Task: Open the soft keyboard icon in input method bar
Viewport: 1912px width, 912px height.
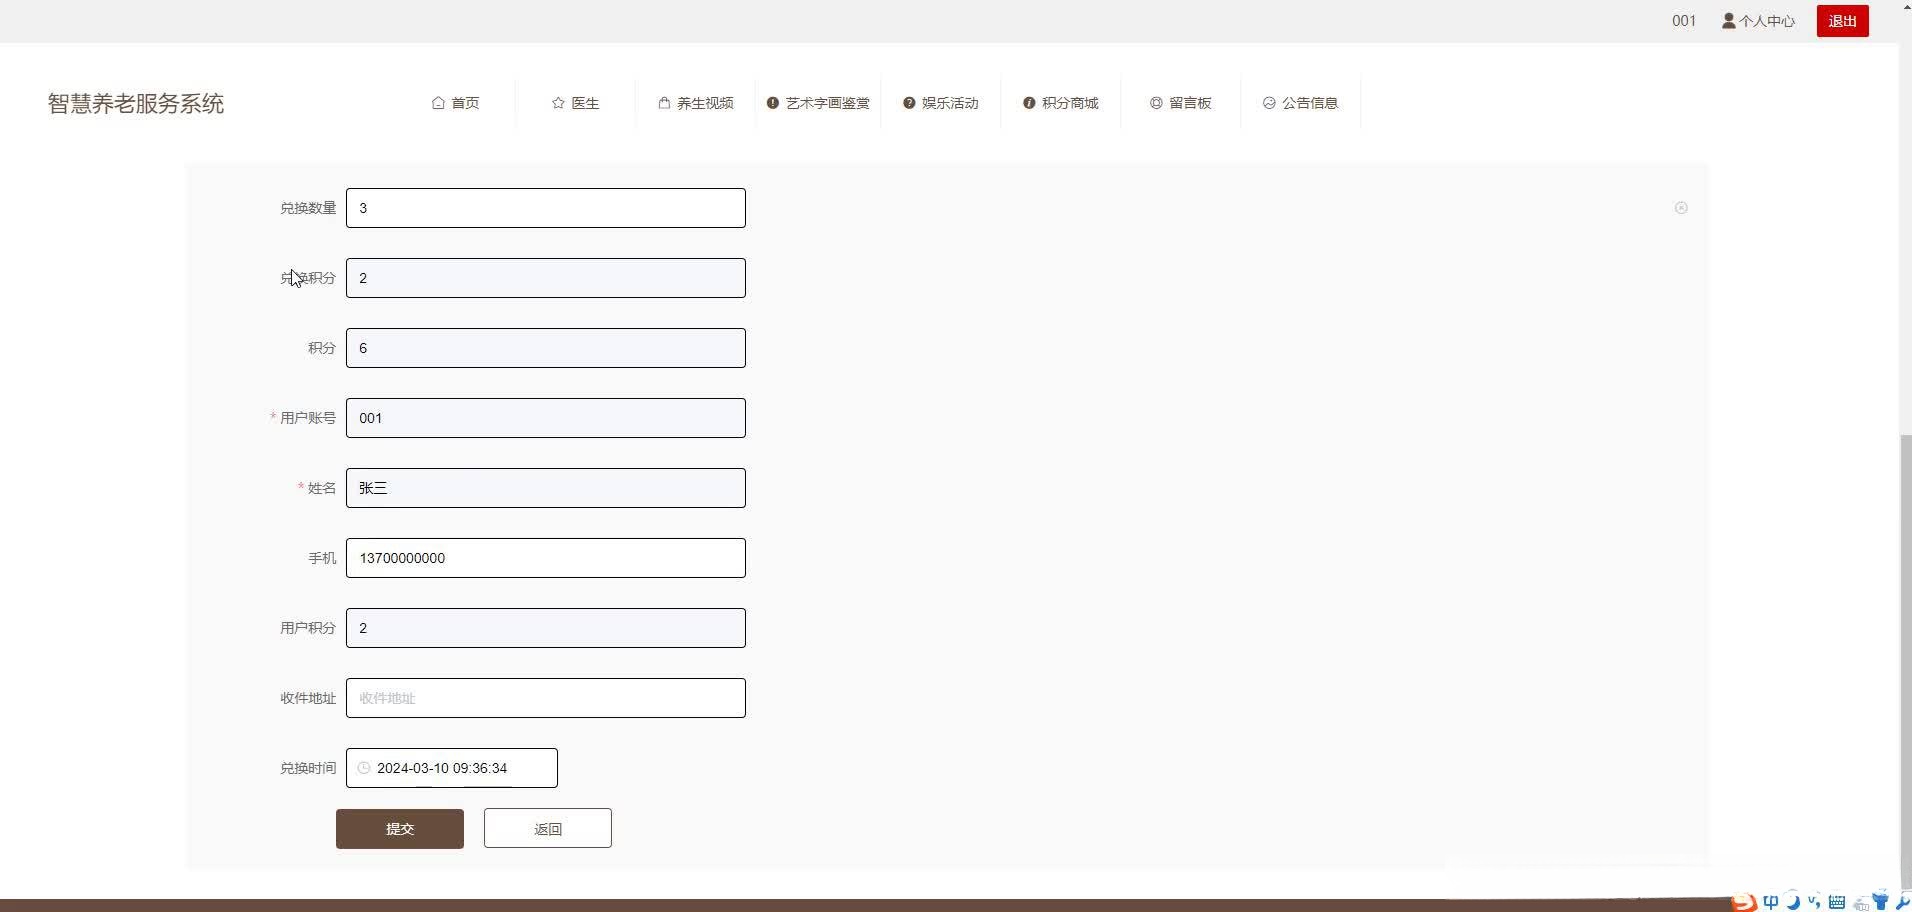Action: coord(1839,902)
